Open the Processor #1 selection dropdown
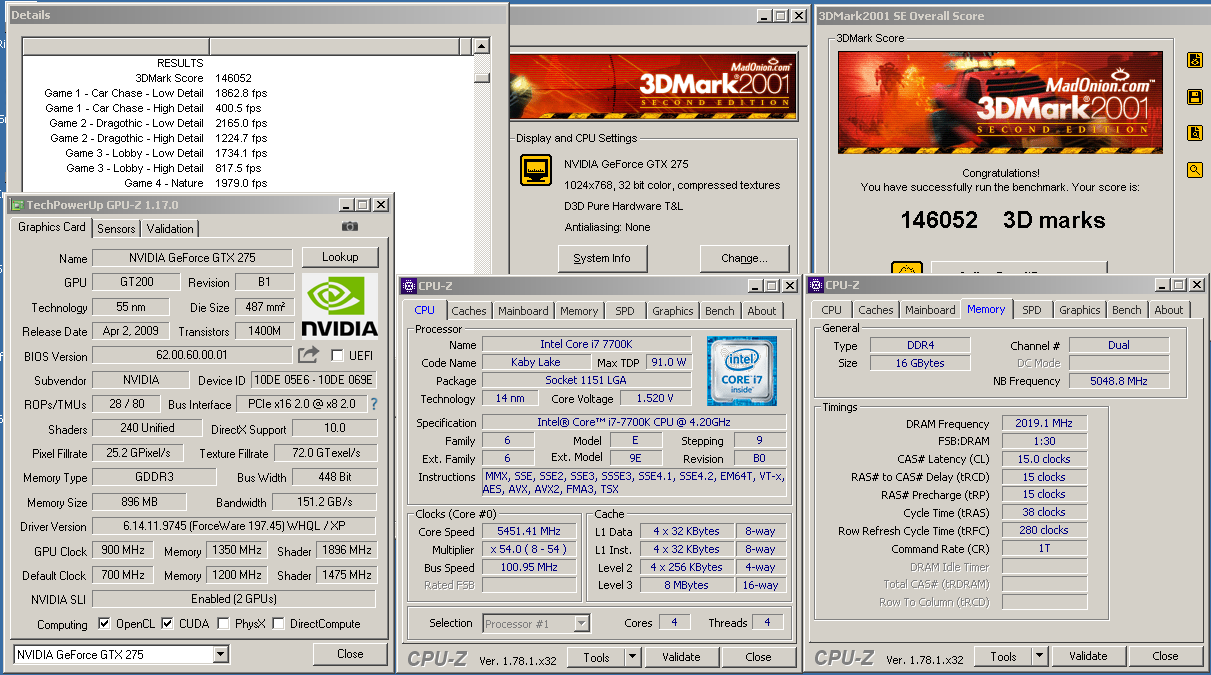This screenshot has height=675, width=1211. click(581, 623)
